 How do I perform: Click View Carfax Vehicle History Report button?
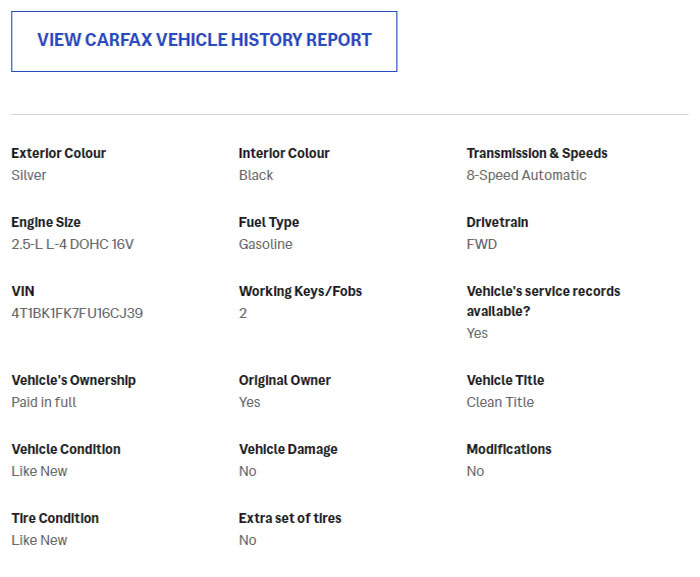204,41
